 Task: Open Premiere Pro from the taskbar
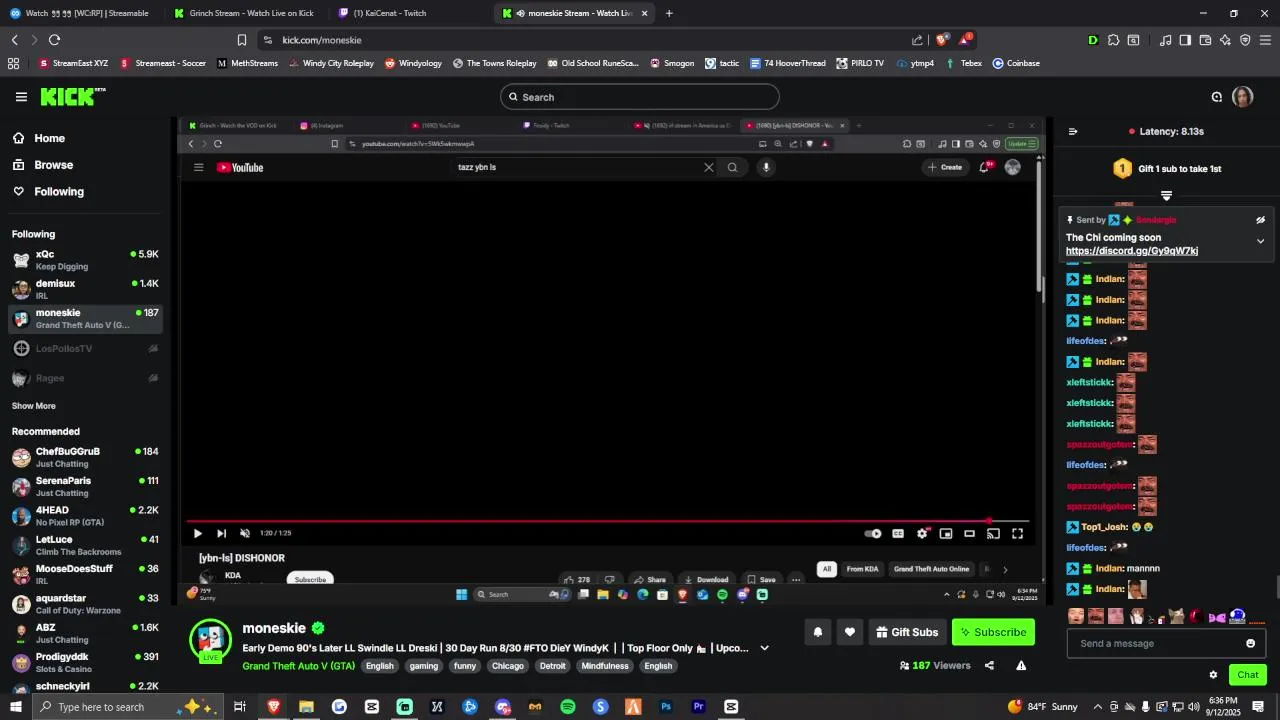pyautogui.click(x=699, y=707)
